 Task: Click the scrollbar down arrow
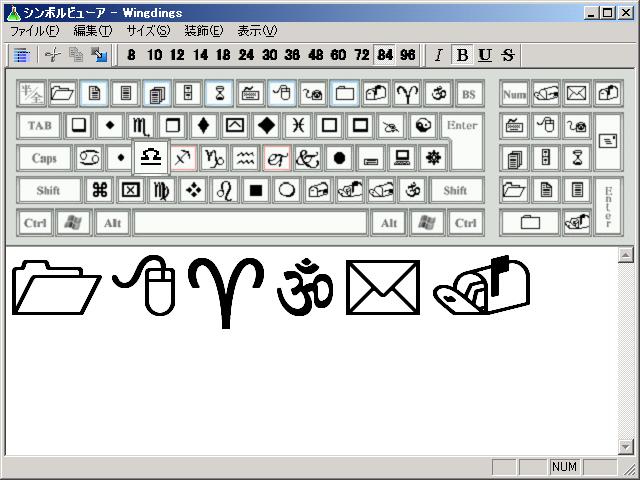pyautogui.click(x=625, y=446)
